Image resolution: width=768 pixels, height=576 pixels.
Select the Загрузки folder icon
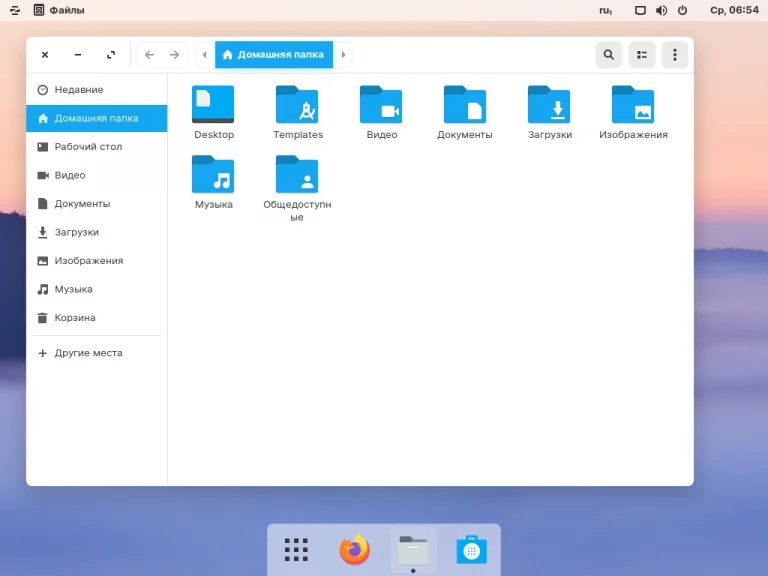tap(549, 105)
